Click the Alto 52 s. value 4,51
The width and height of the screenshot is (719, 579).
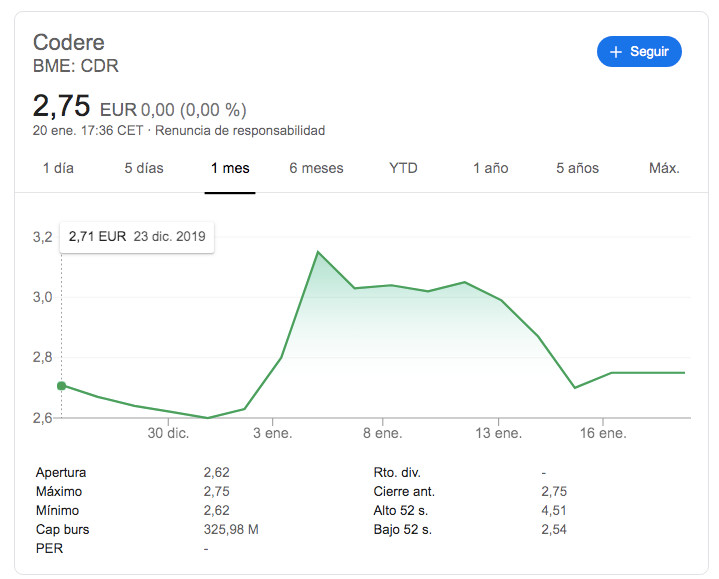pyautogui.click(x=554, y=511)
